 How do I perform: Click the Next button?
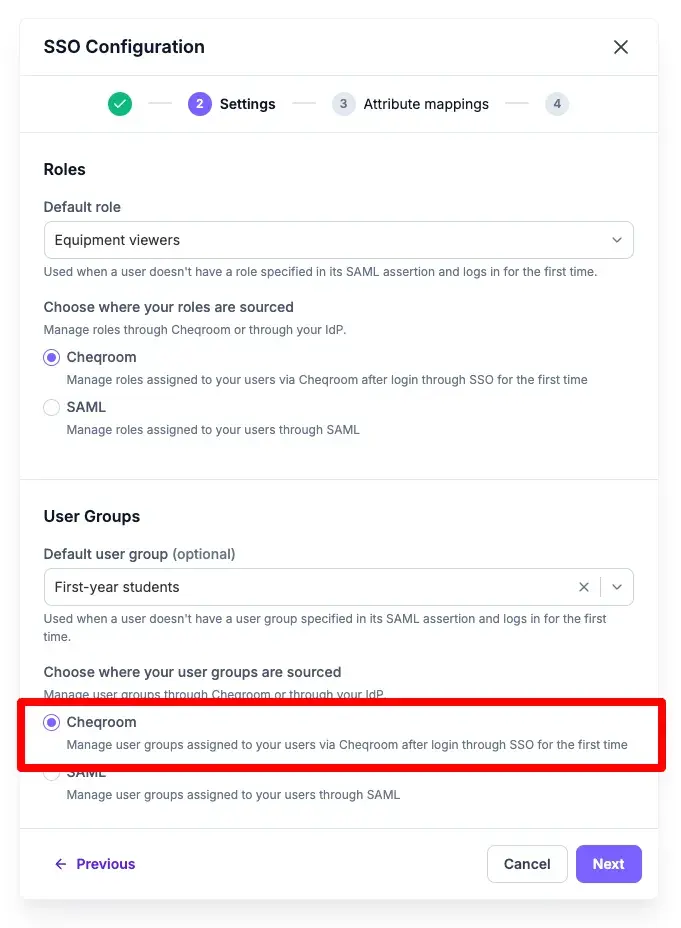pos(609,864)
